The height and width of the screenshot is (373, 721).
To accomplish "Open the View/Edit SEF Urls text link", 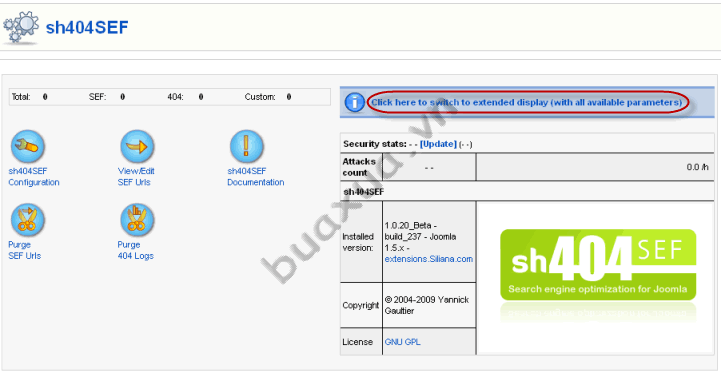I will click(136, 177).
